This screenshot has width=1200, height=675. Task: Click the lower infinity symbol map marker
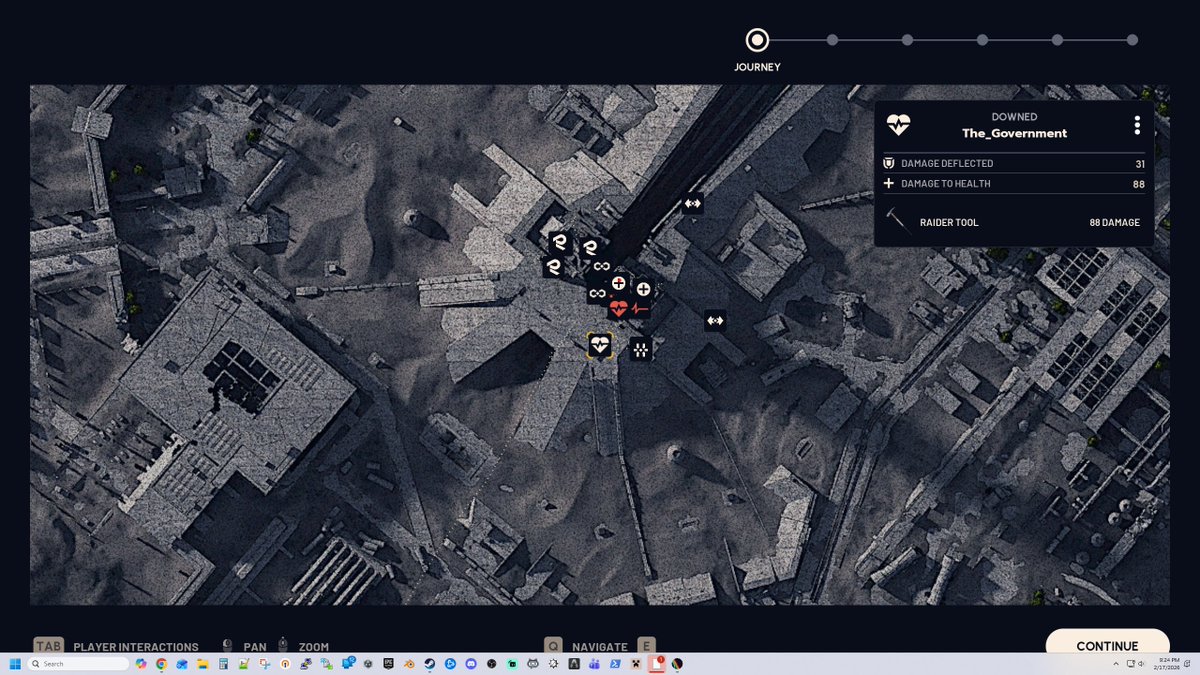click(597, 293)
